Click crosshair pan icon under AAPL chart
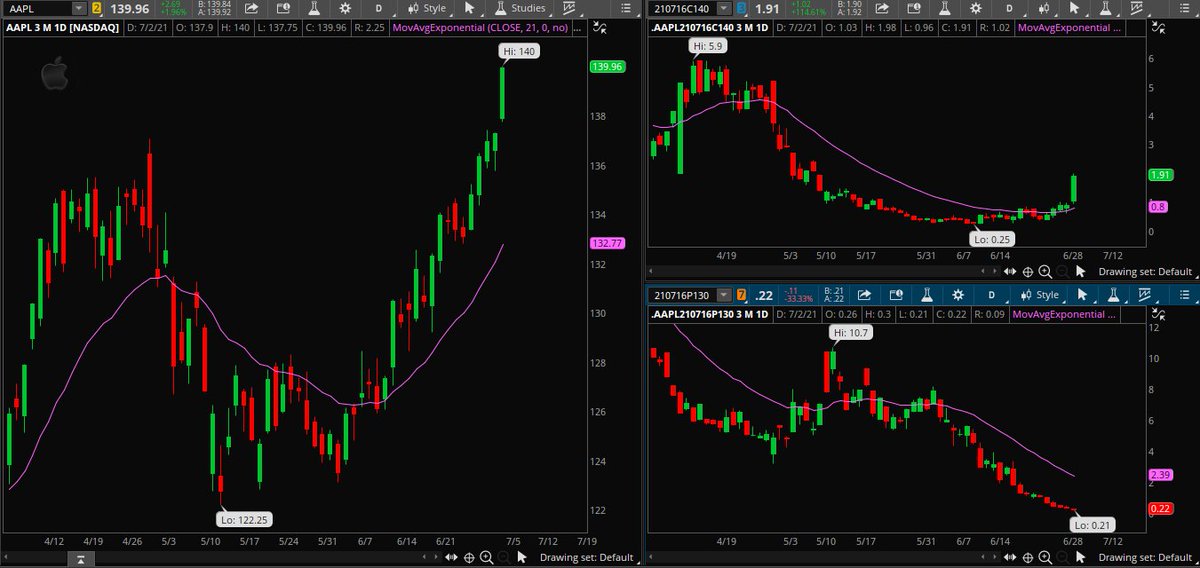The image size is (1200, 568). tap(469, 557)
